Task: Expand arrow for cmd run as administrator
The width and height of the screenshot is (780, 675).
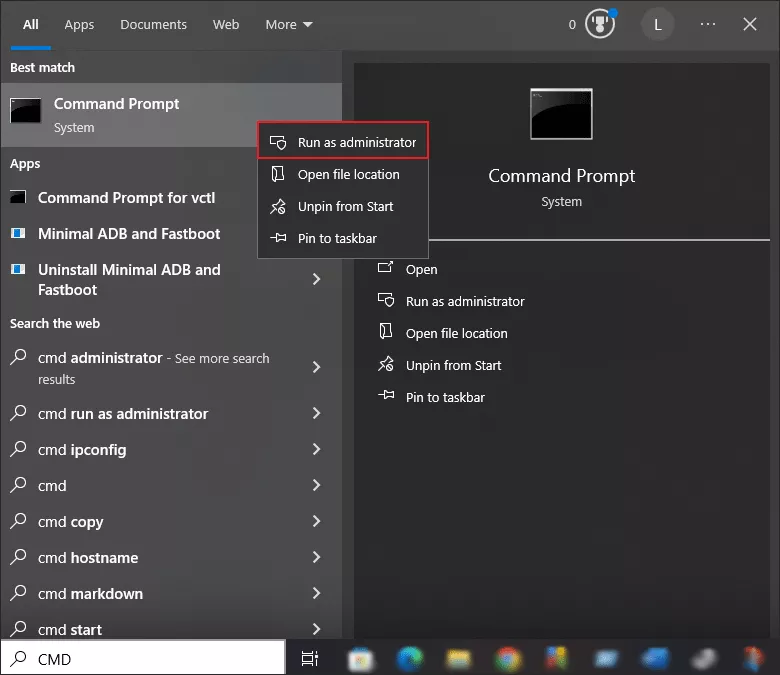Action: point(316,413)
